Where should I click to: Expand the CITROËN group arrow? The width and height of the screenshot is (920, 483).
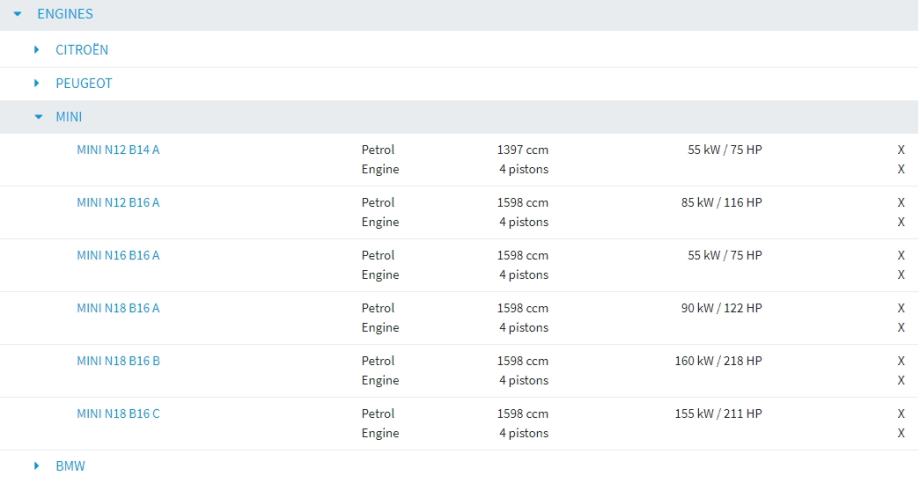[38, 49]
